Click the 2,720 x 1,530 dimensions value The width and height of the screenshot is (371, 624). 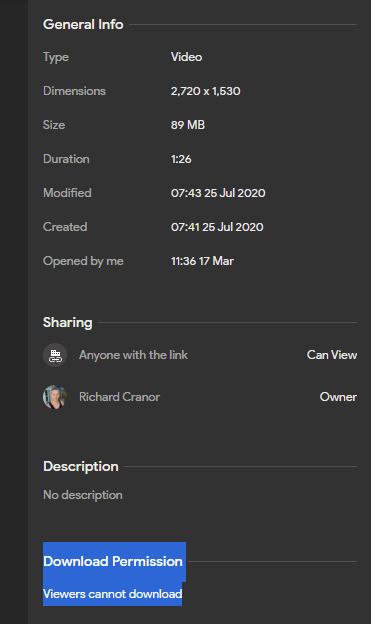(205, 91)
